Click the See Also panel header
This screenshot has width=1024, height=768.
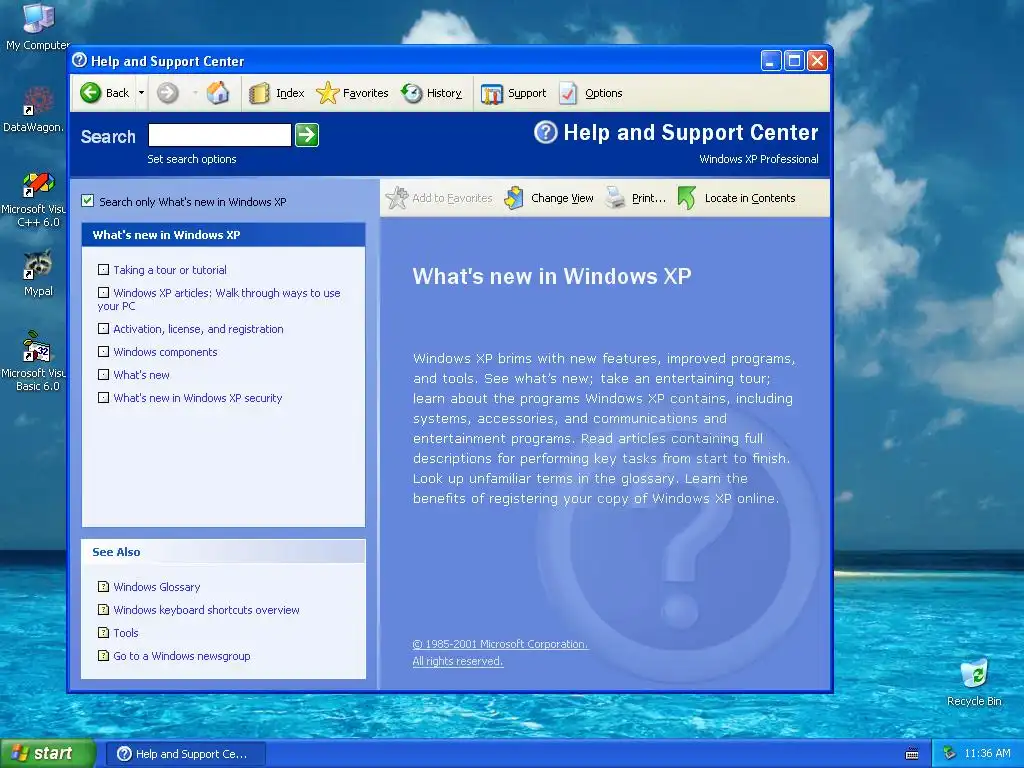click(223, 552)
